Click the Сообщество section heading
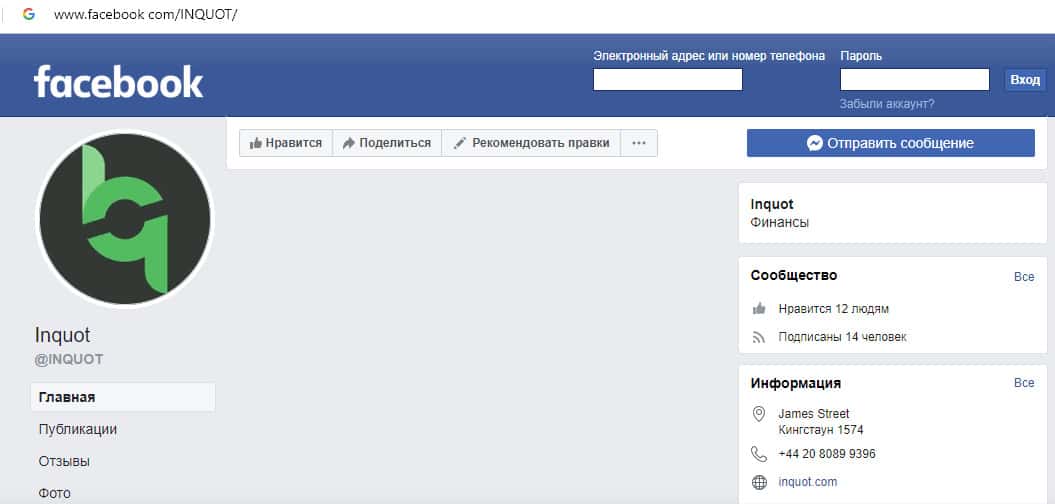 [794, 275]
